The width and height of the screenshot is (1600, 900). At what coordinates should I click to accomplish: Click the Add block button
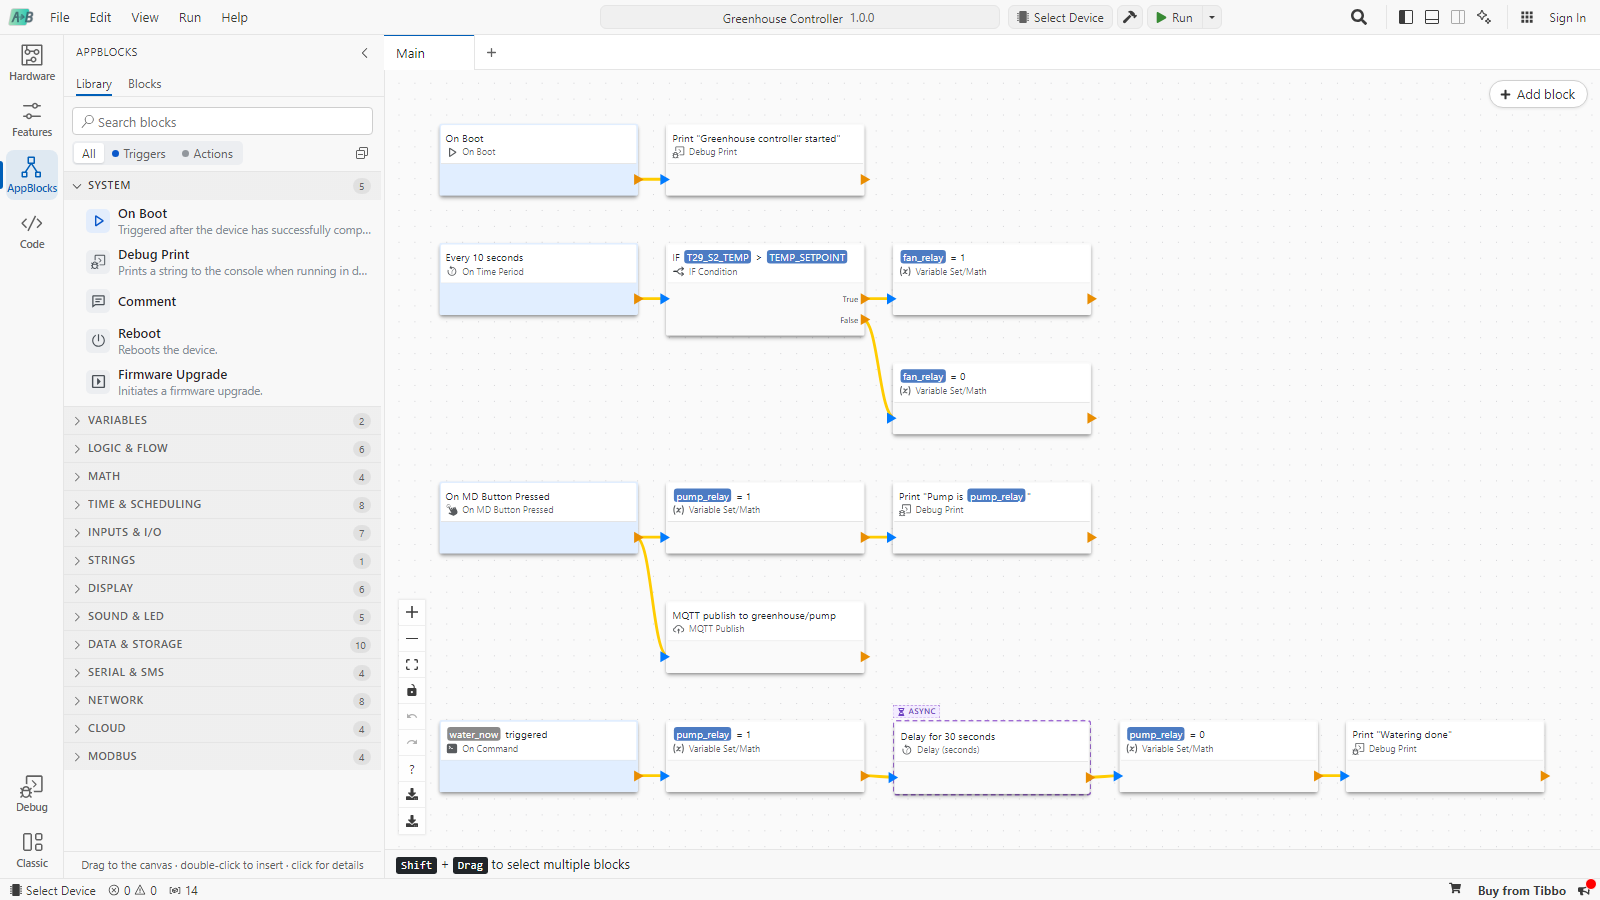pos(1538,94)
